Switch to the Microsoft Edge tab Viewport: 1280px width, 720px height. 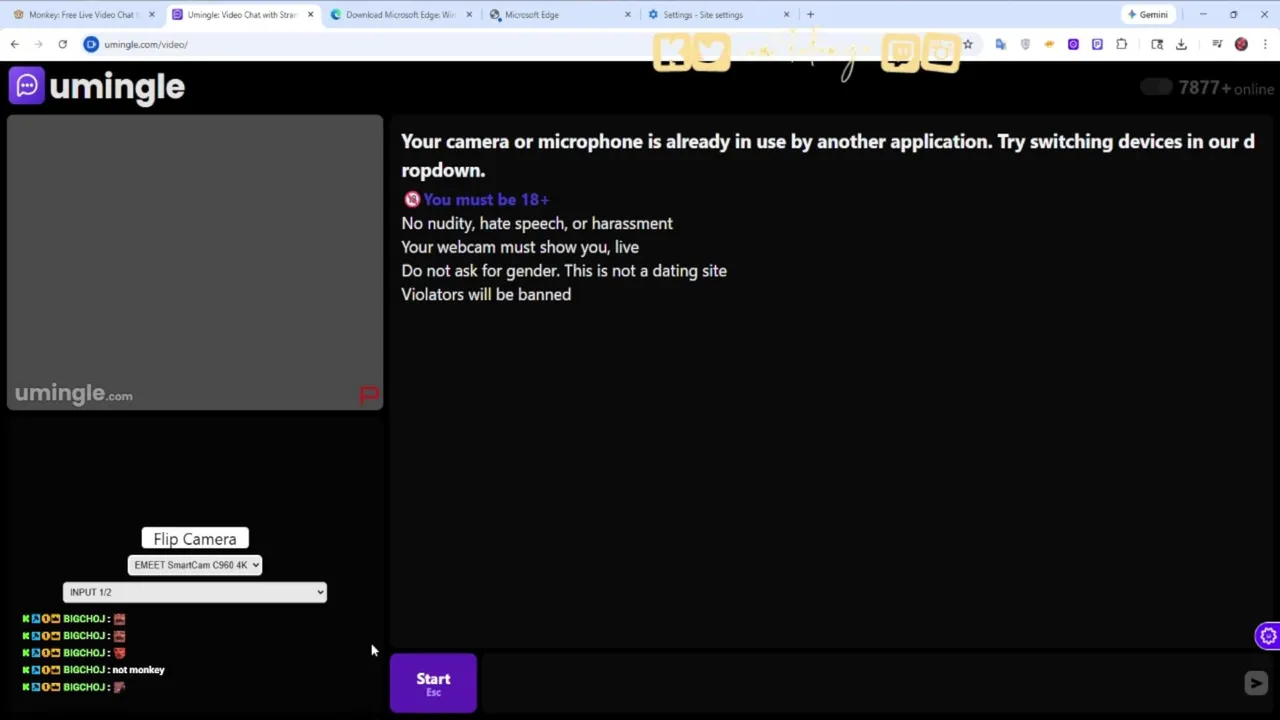(x=560, y=15)
